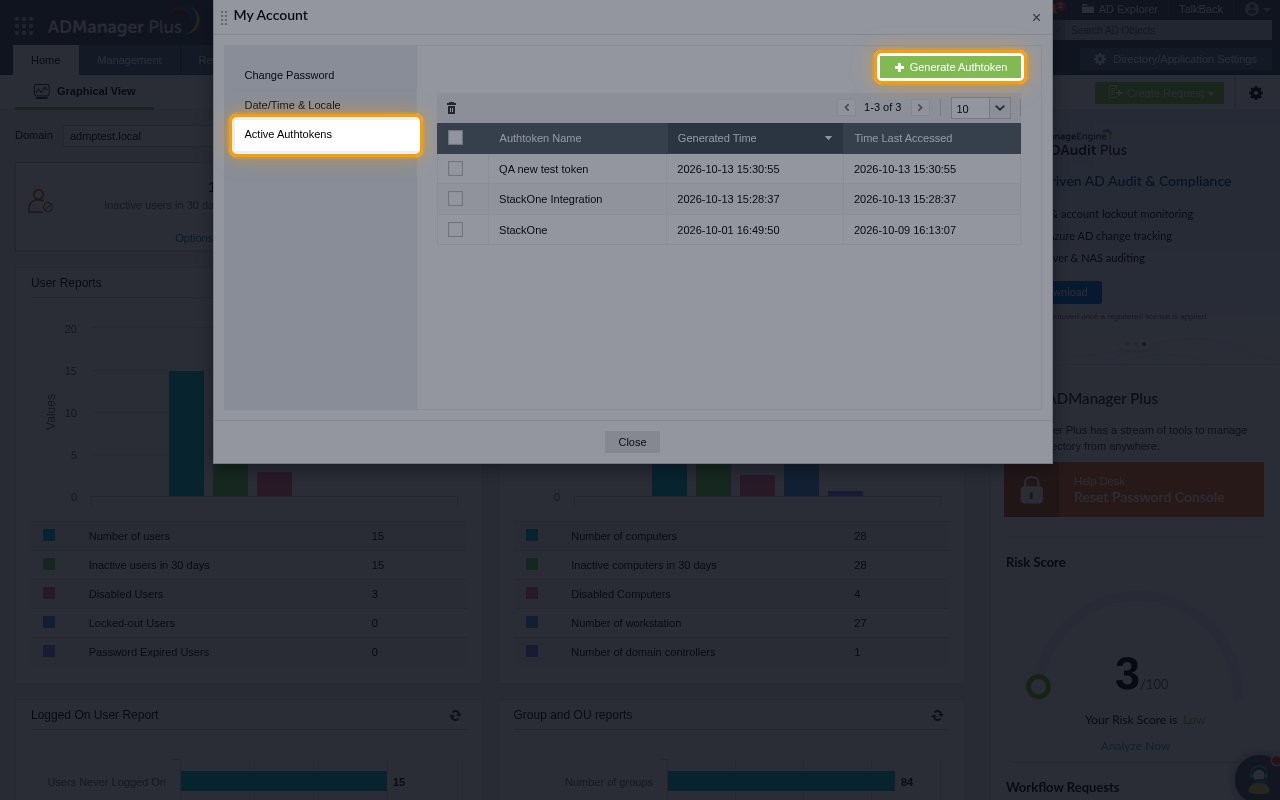
Task: Open the Management tab
Action: click(x=129, y=60)
